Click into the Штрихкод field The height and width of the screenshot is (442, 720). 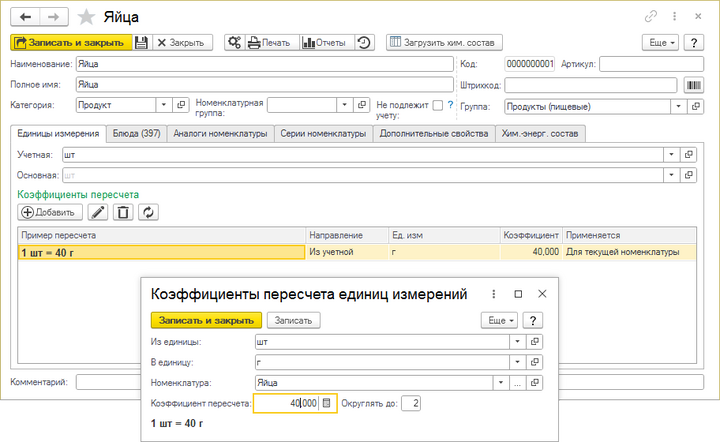[591, 85]
